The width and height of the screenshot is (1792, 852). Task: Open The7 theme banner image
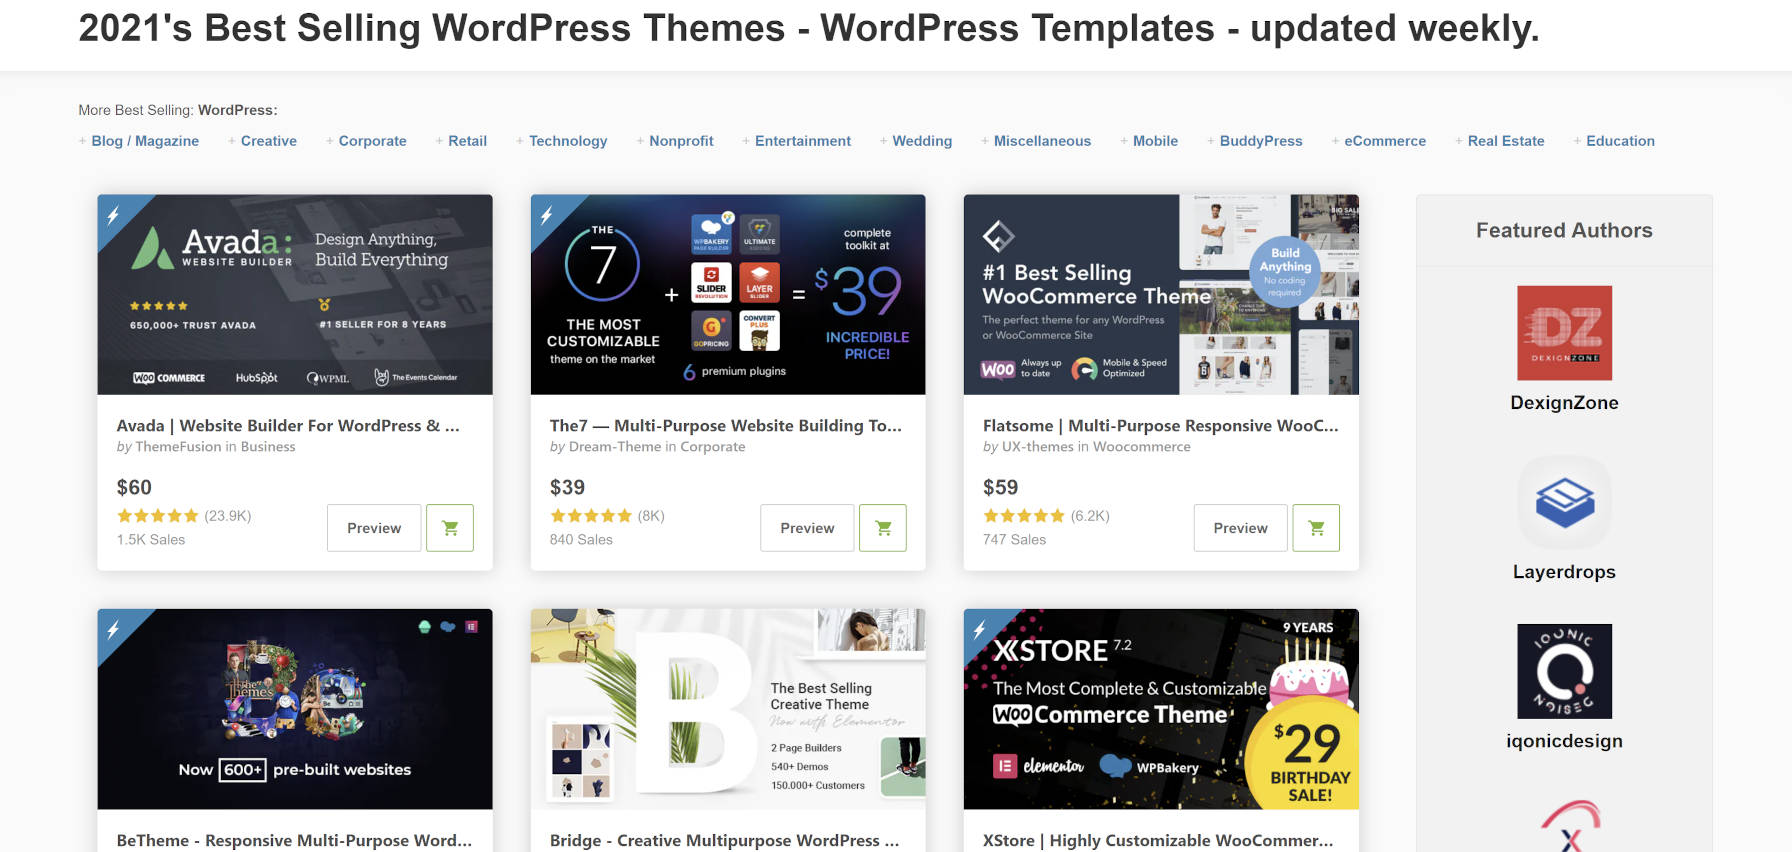728,295
